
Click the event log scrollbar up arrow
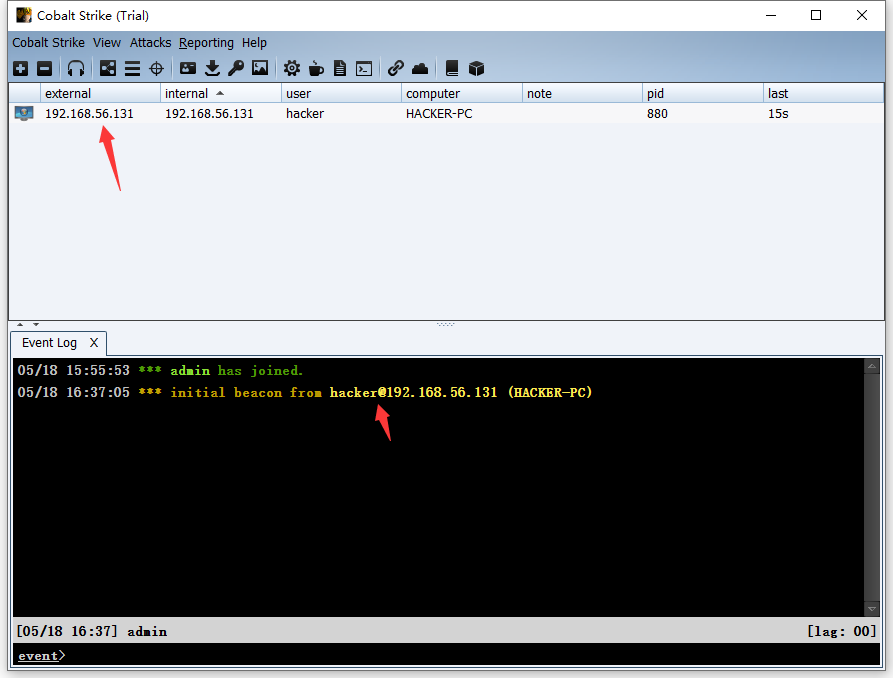872,366
